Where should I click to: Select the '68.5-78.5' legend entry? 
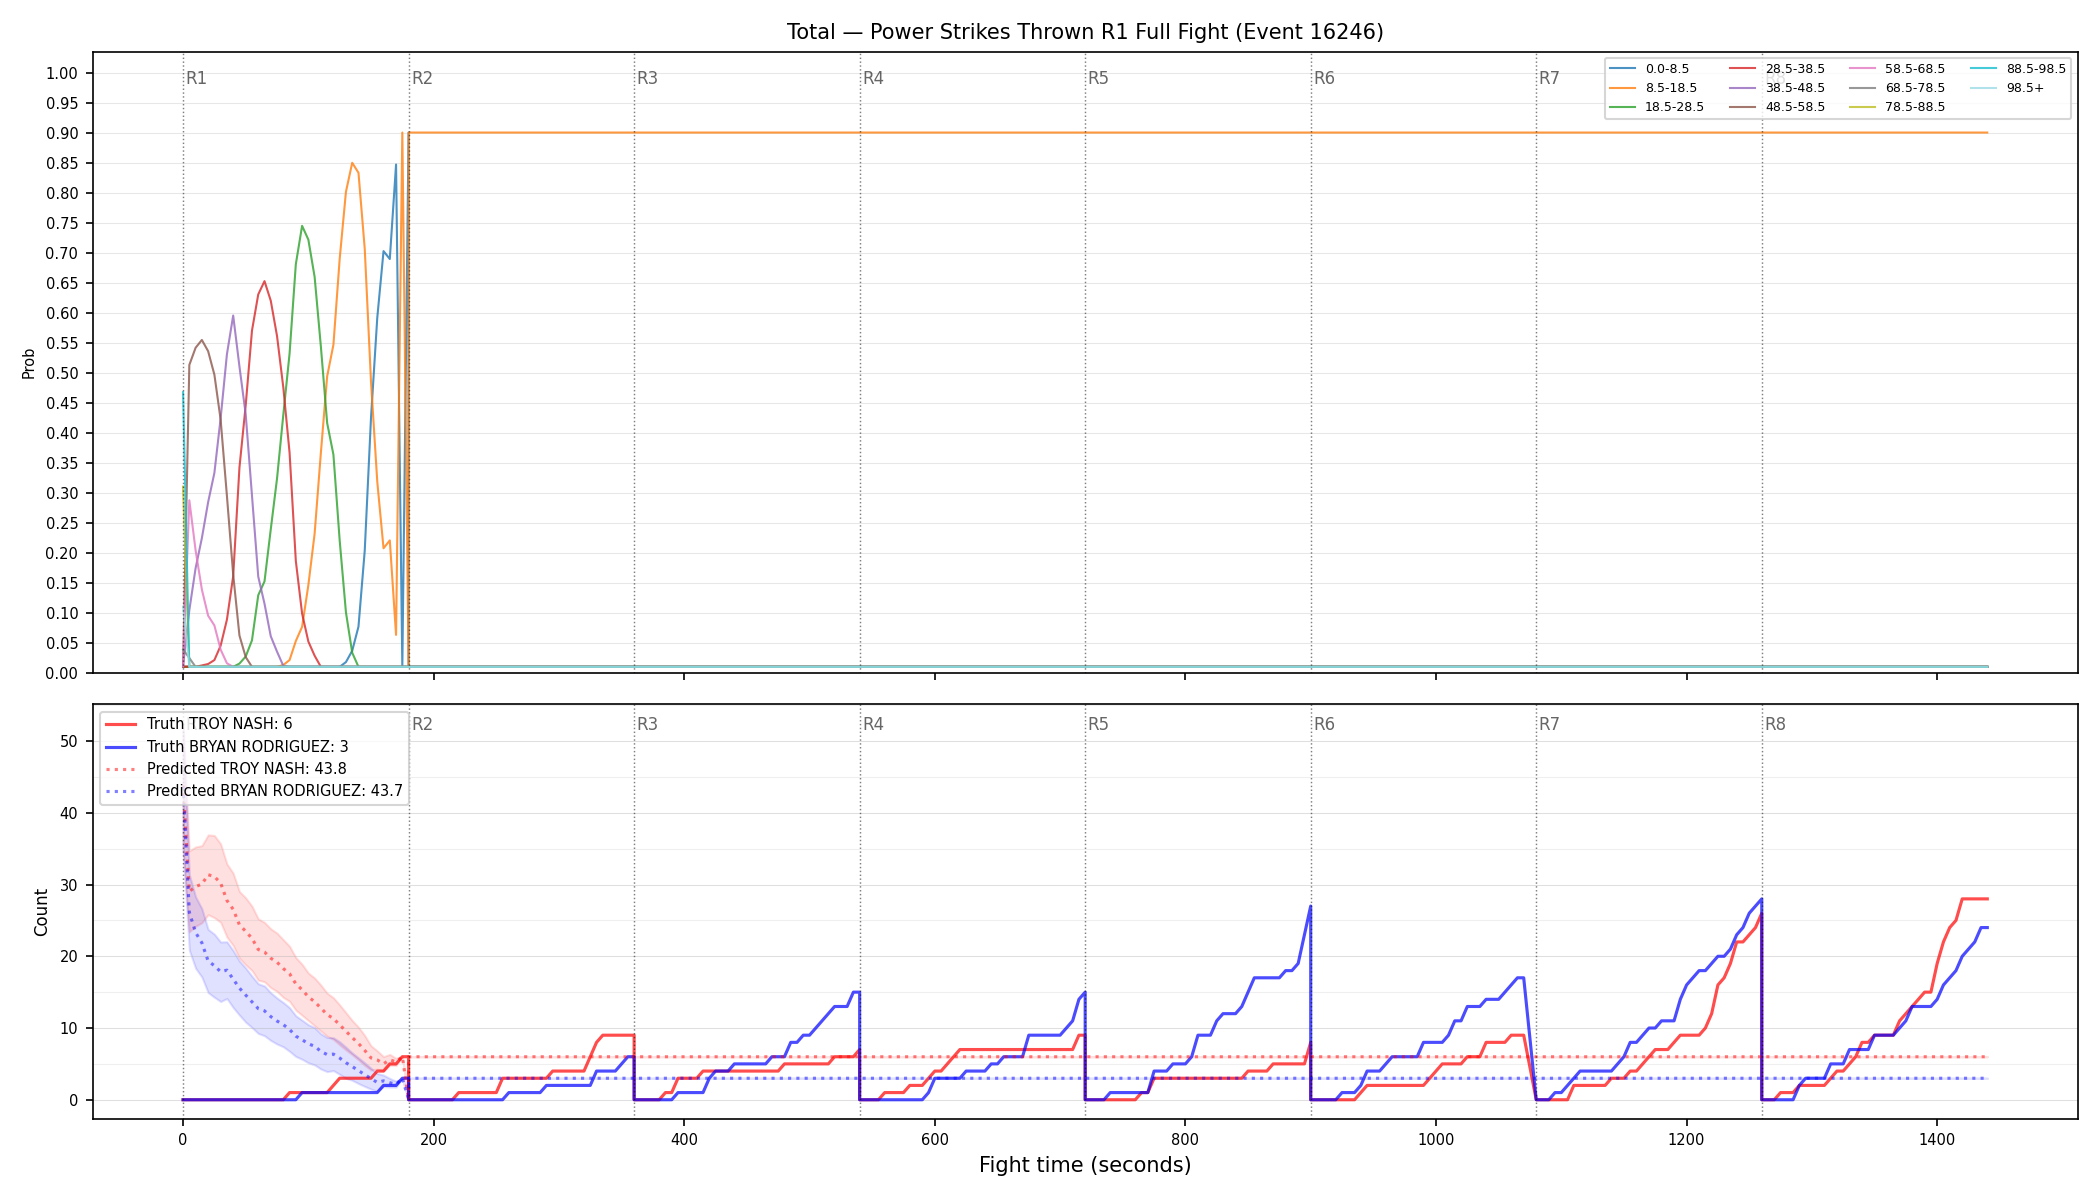click(x=1897, y=88)
